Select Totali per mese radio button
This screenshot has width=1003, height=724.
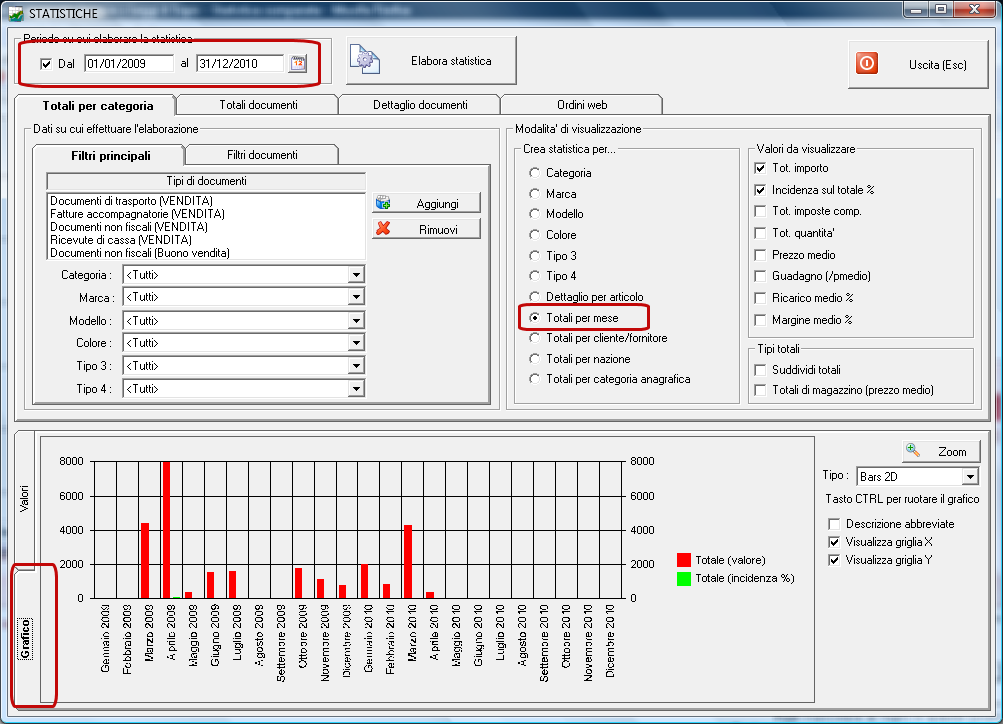[x=534, y=318]
